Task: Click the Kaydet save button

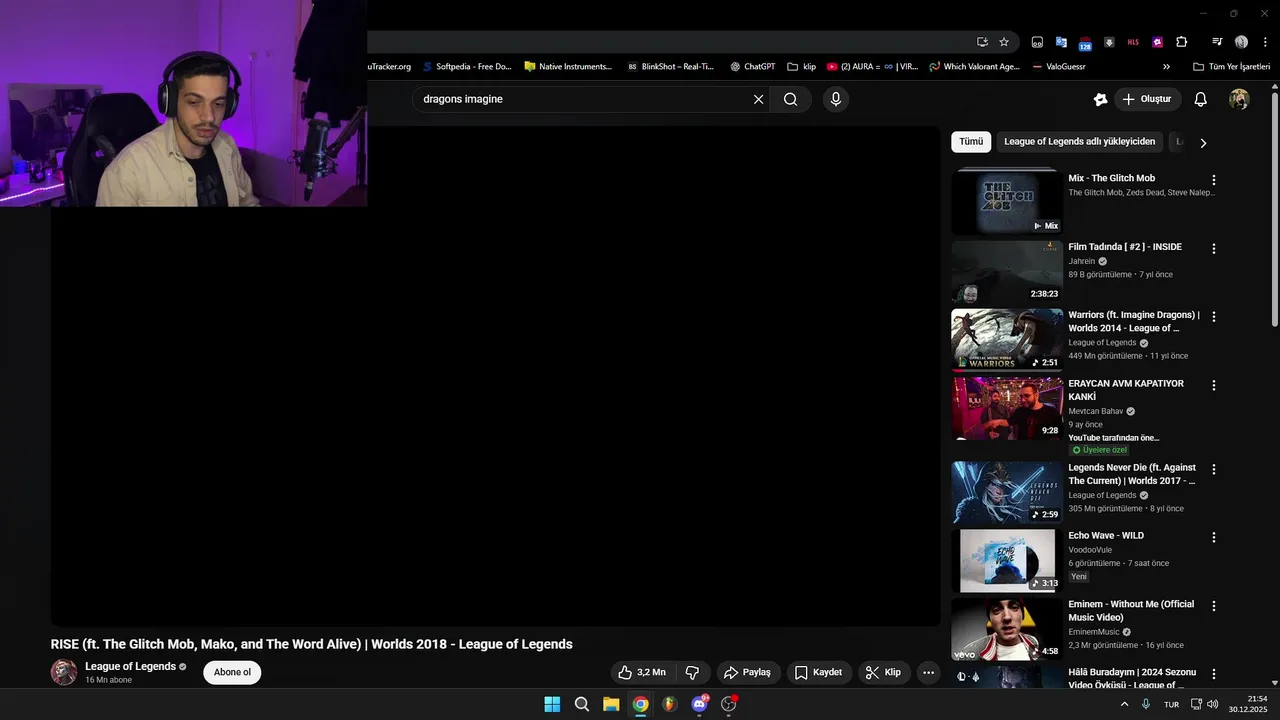Action: pos(819,672)
